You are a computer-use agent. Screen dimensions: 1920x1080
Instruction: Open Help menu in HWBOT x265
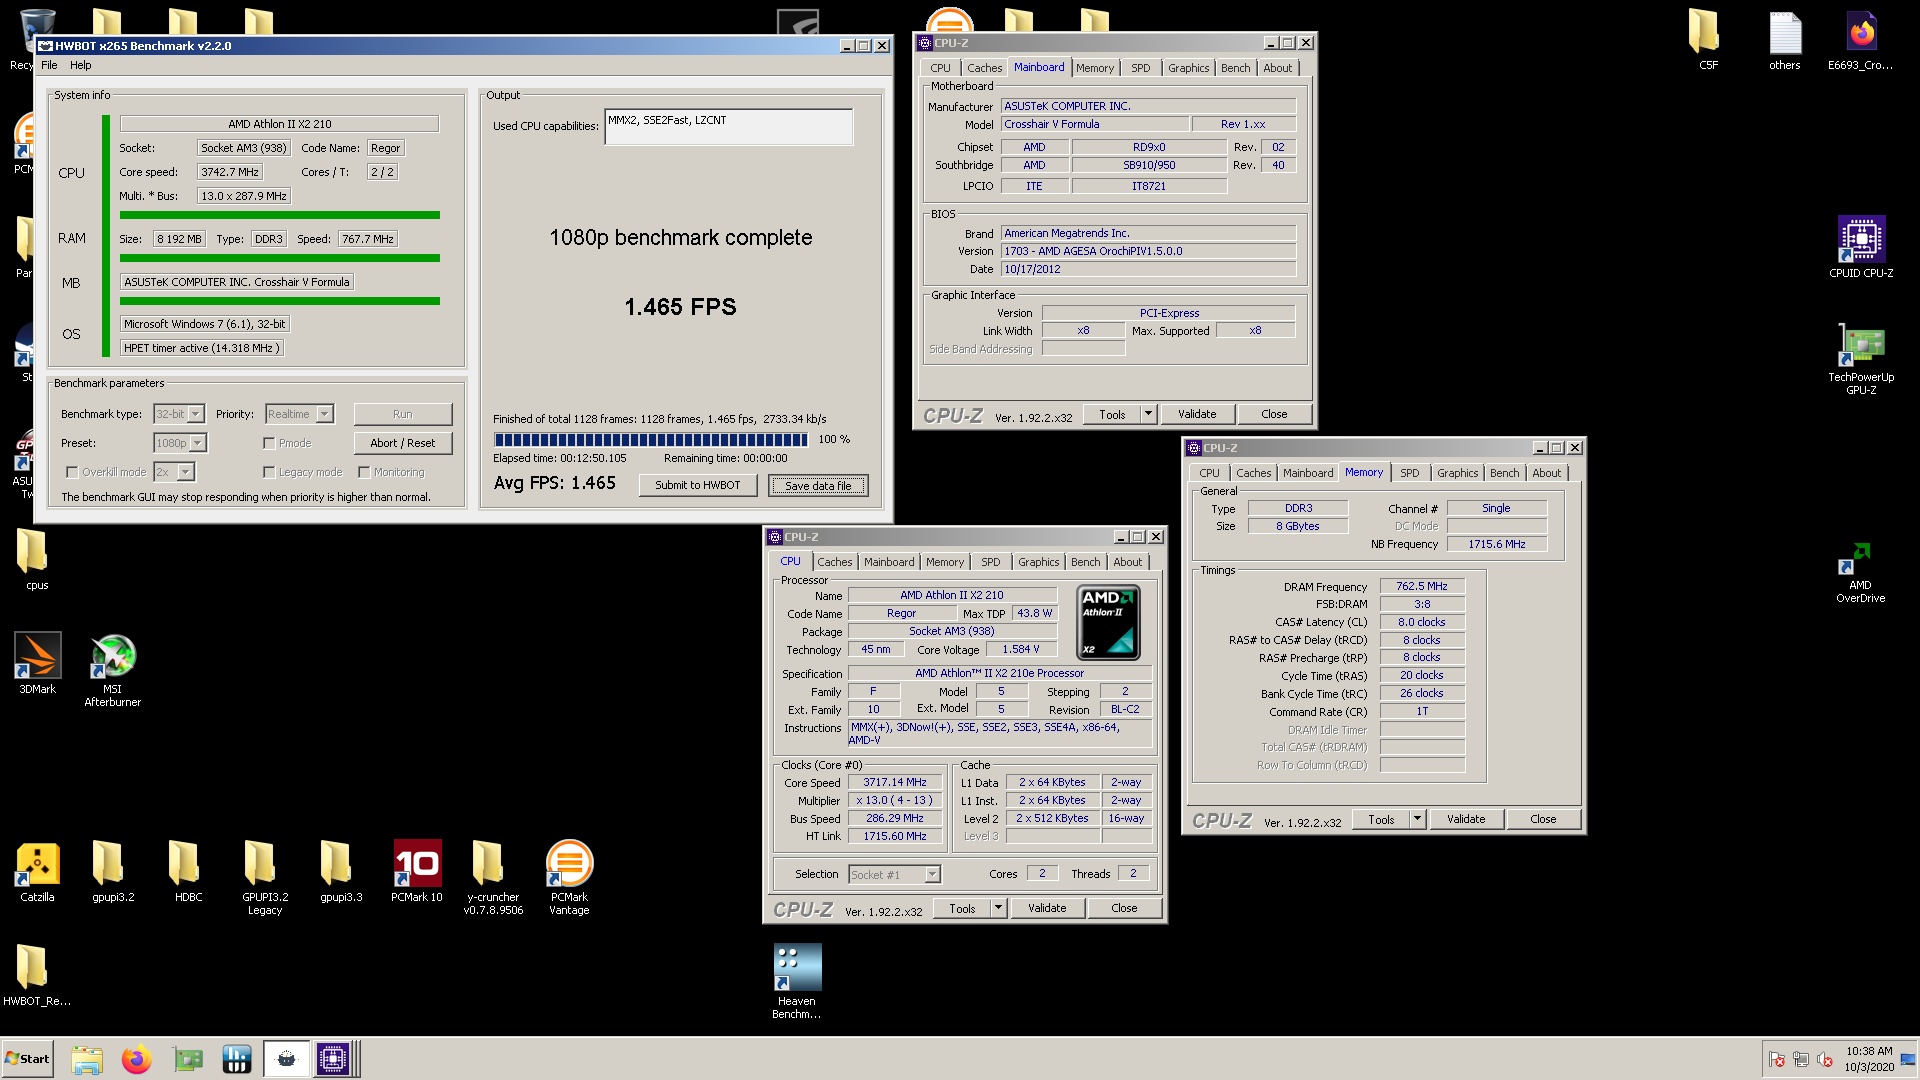pos(81,65)
